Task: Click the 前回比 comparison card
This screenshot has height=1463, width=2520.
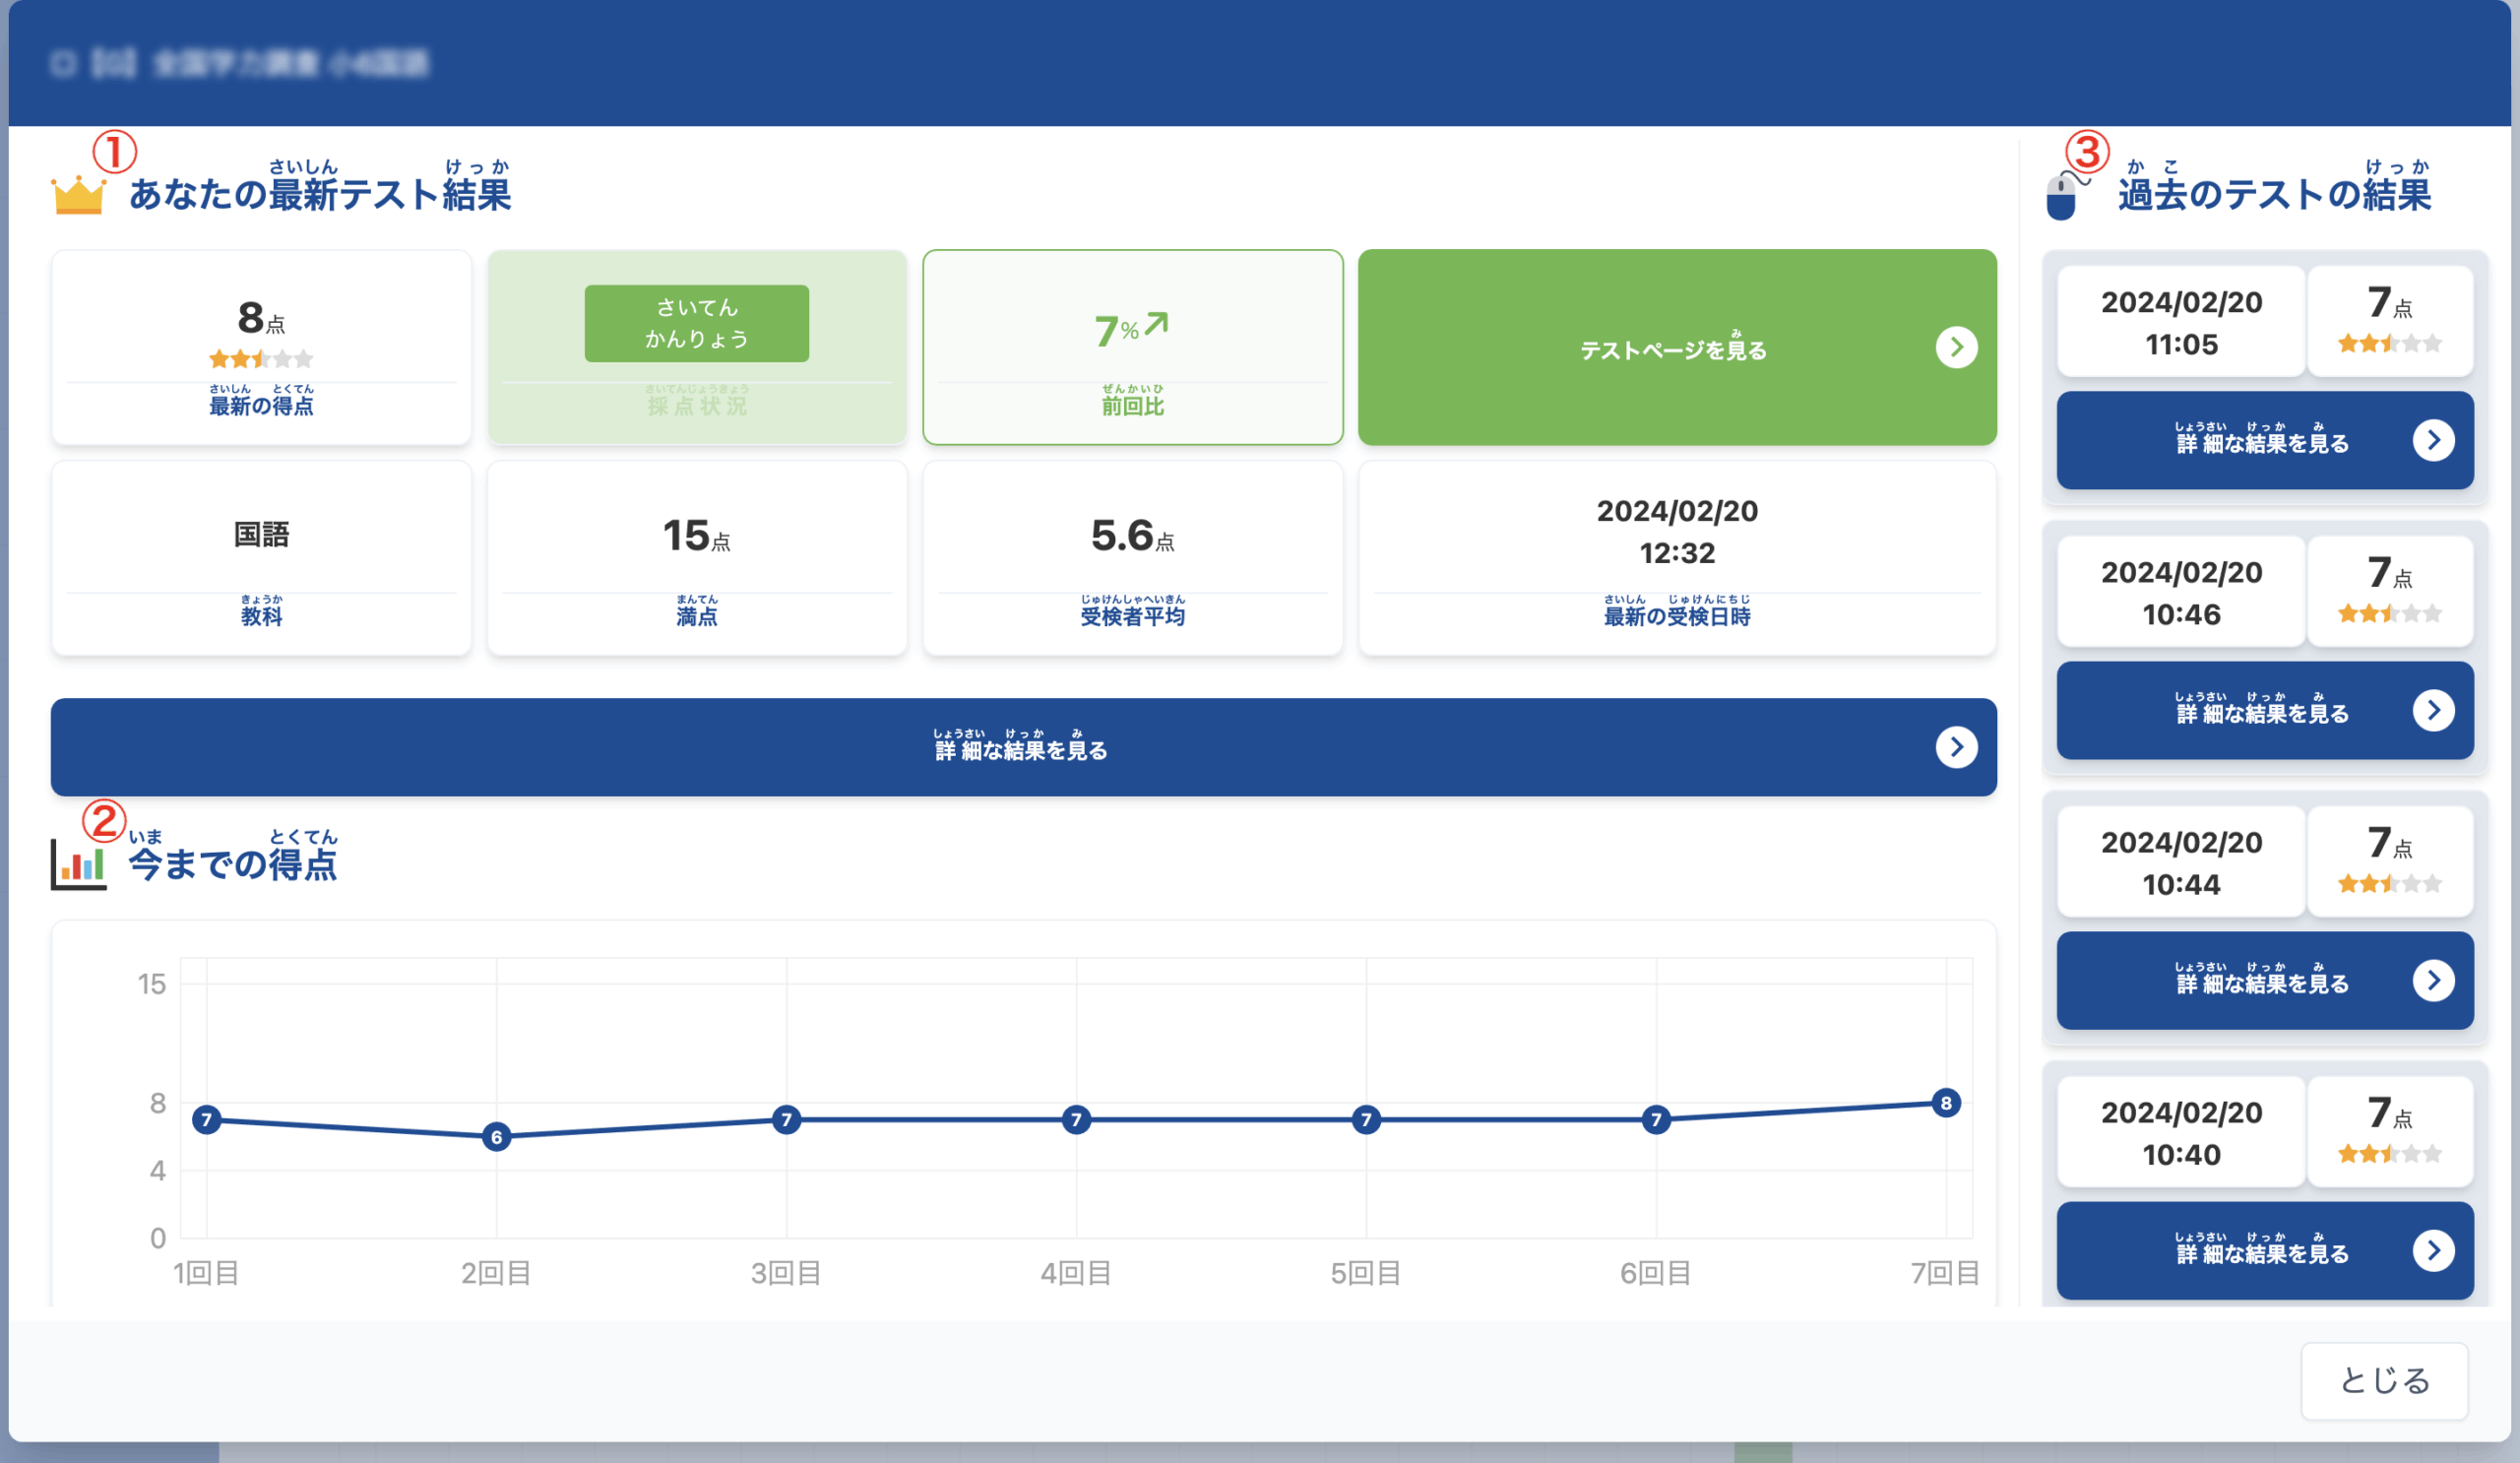Action: click(1132, 348)
